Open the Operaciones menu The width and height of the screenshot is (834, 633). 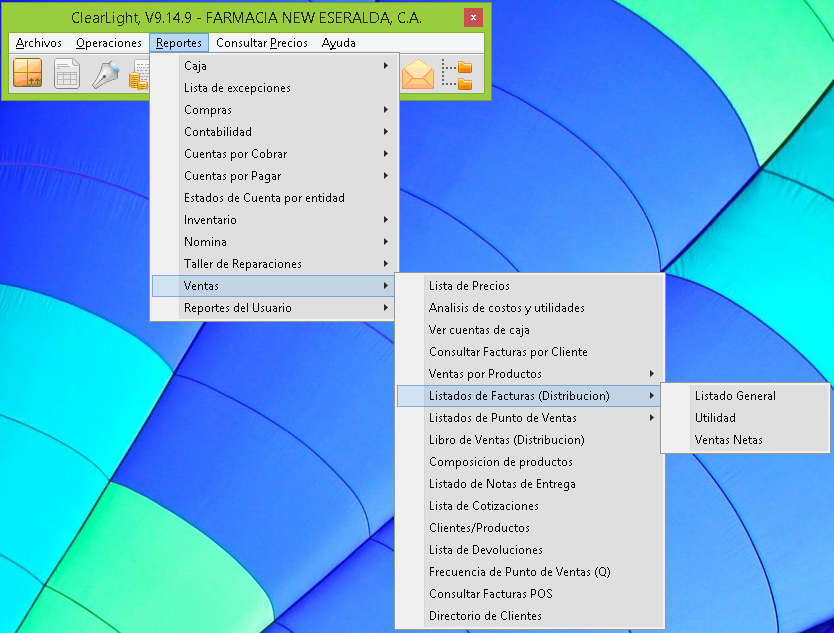tap(109, 43)
